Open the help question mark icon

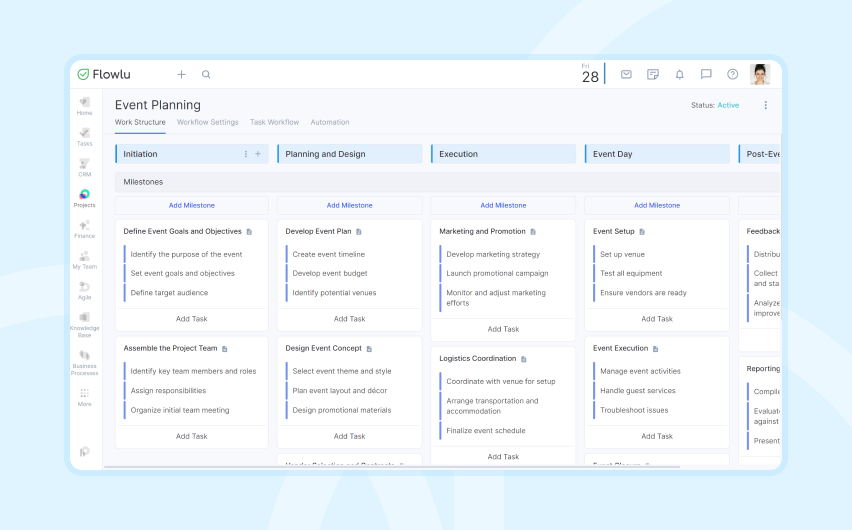(732, 74)
